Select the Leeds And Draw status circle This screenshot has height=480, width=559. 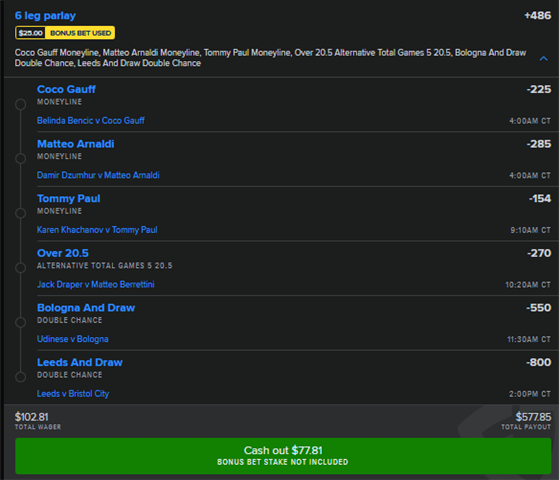[21, 377]
